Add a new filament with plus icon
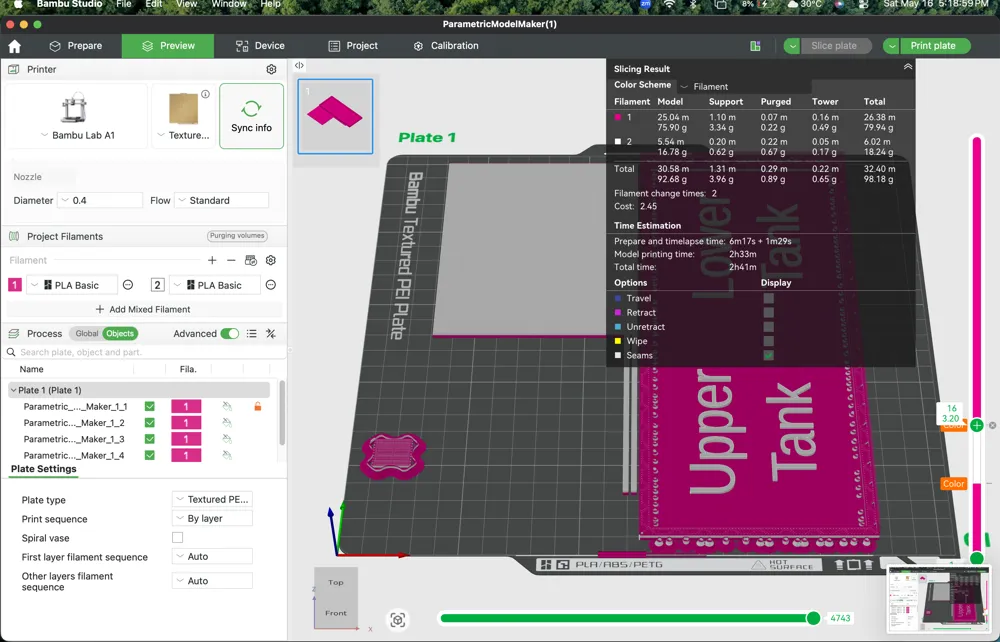This screenshot has width=1000, height=642. [x=212, y=260]
